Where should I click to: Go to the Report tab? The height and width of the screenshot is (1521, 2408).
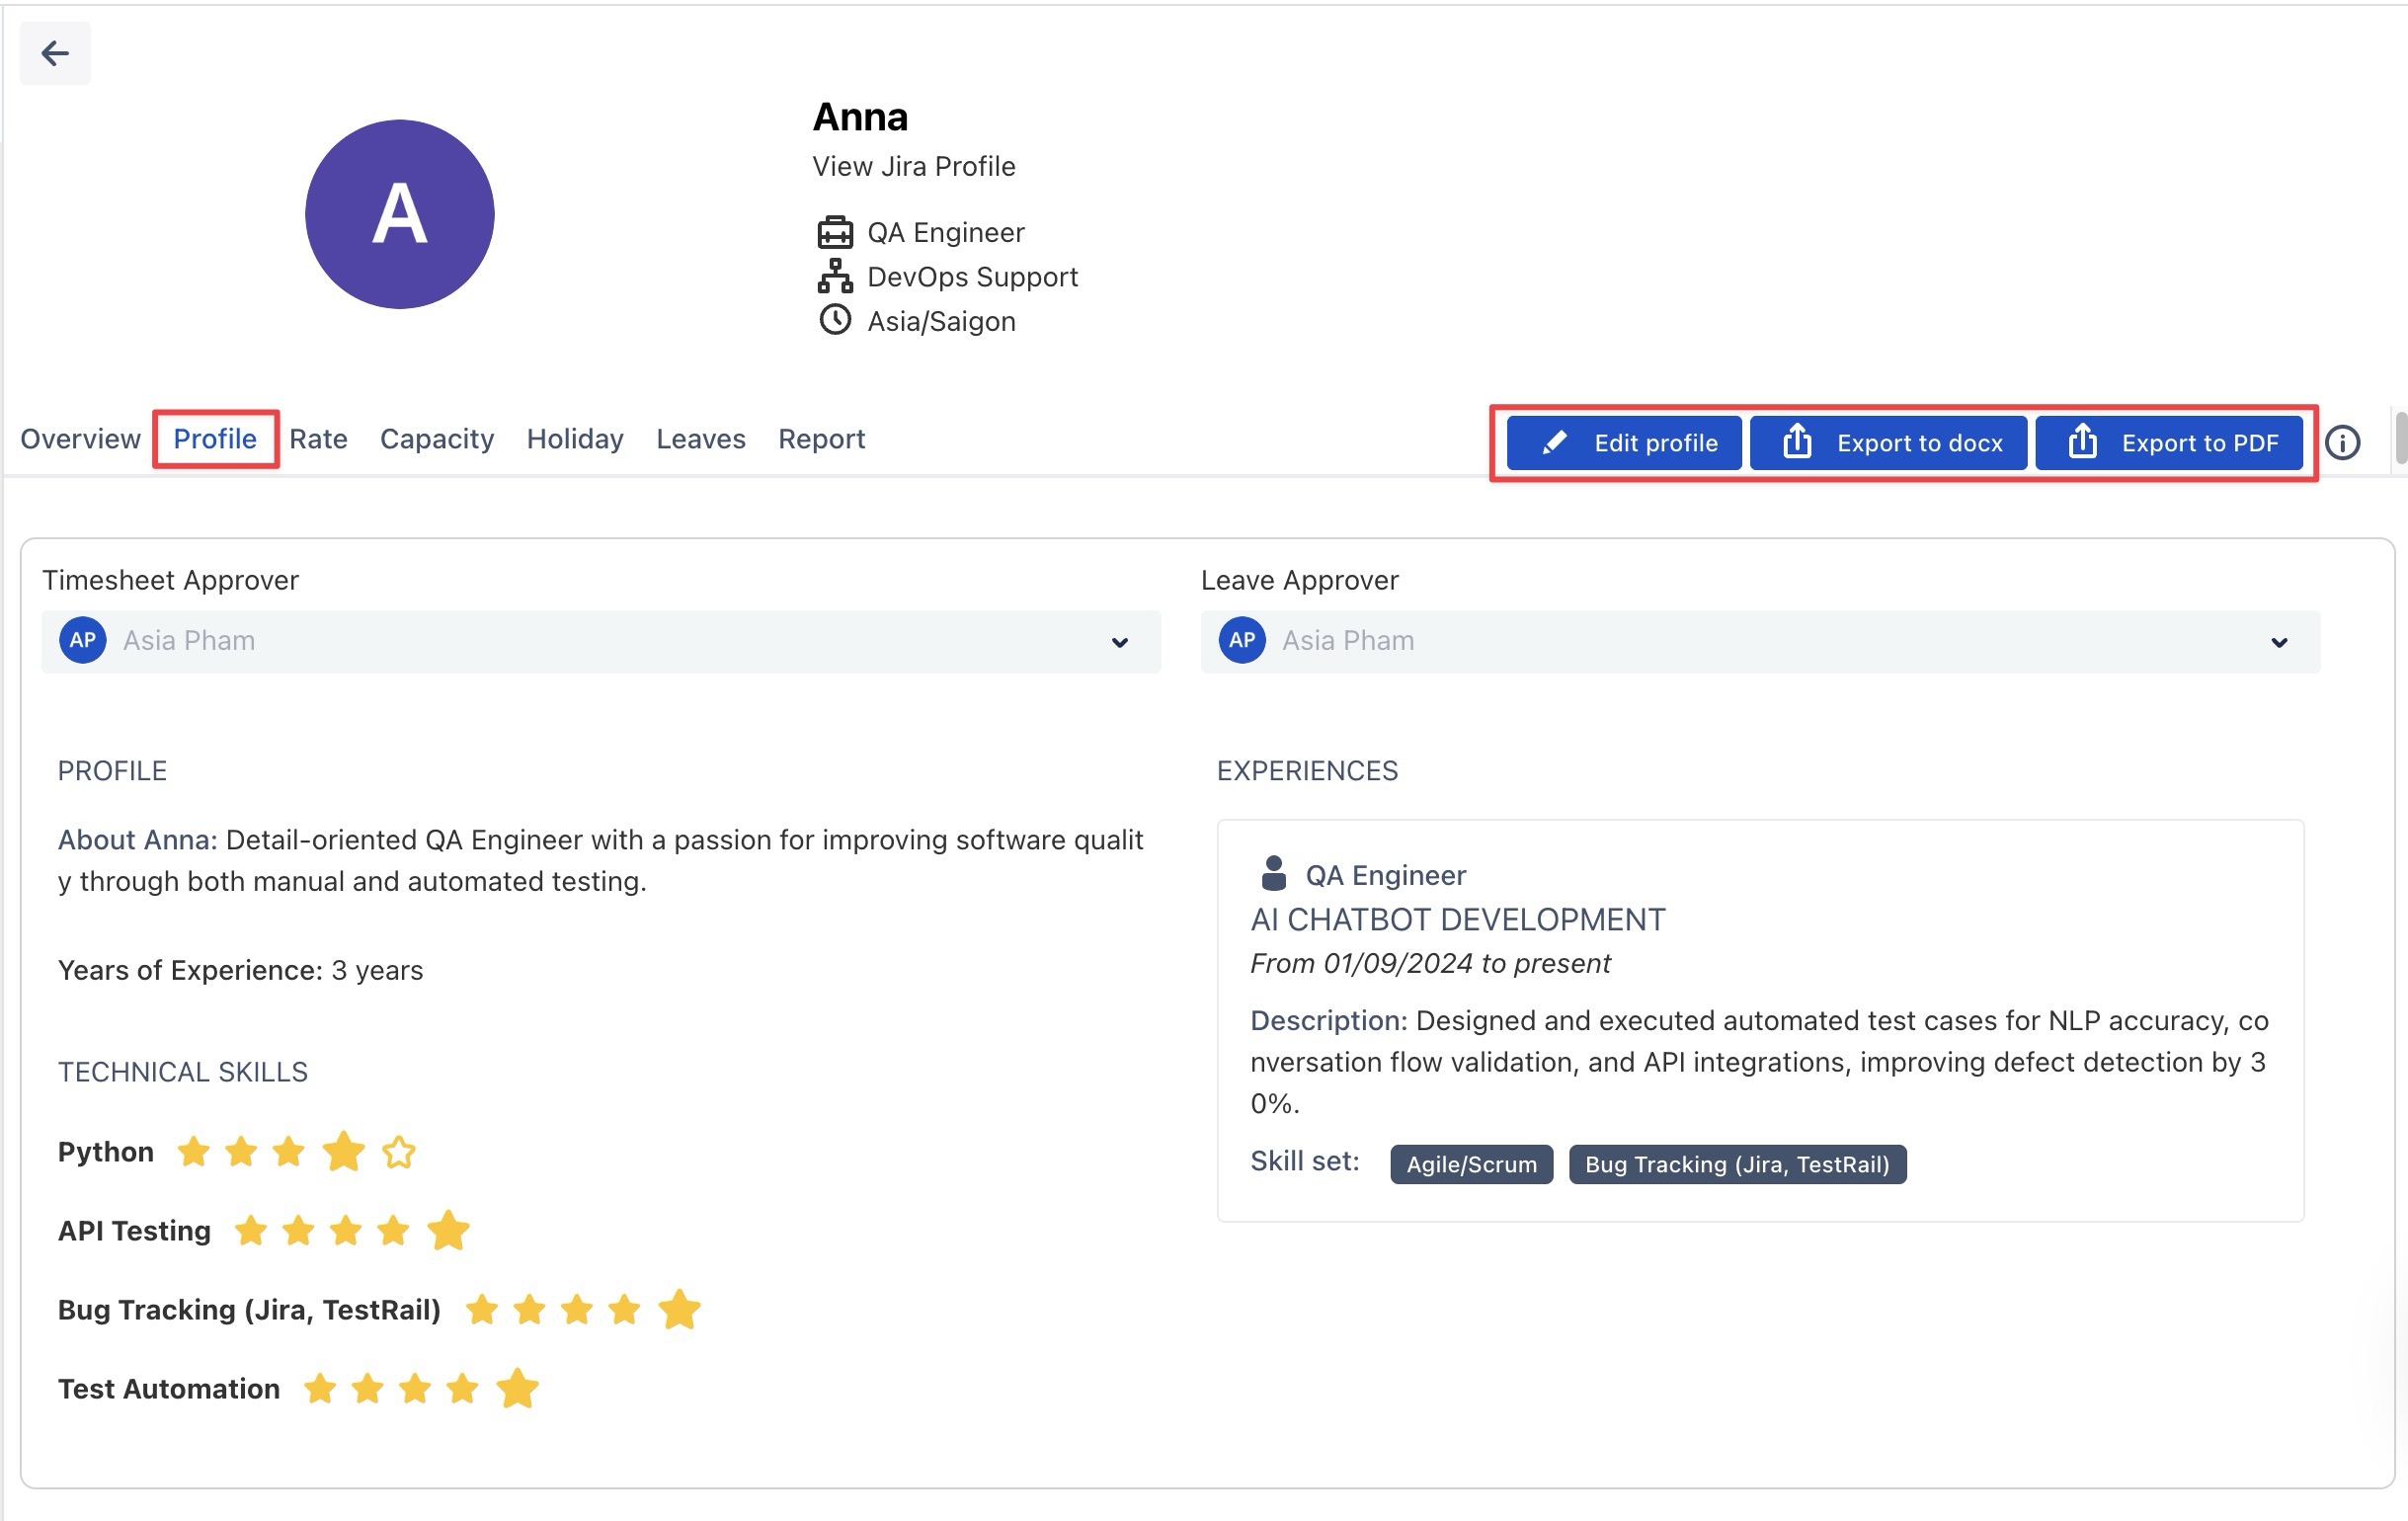pyautogui.click(x=821, y=439)
